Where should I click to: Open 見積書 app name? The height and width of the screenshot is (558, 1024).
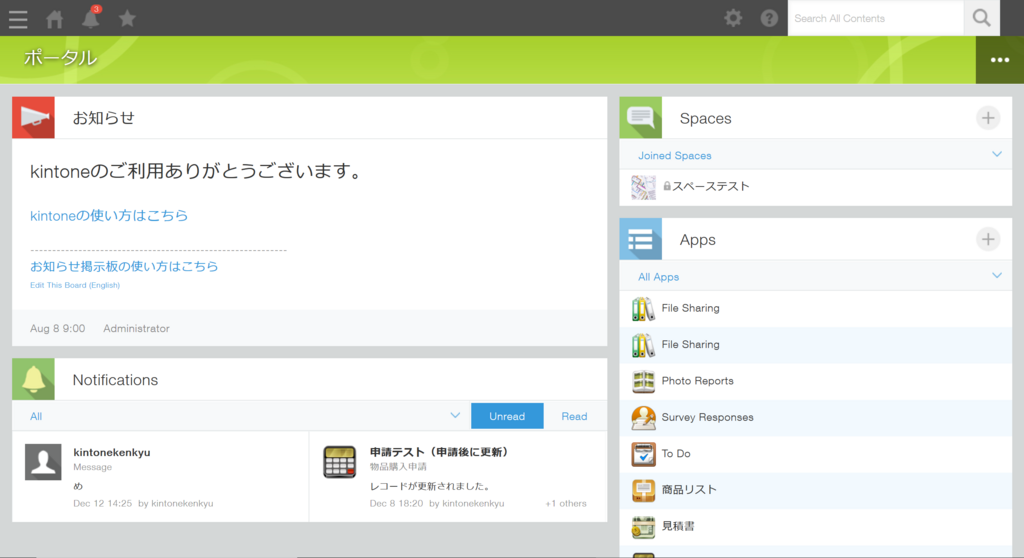678,526
